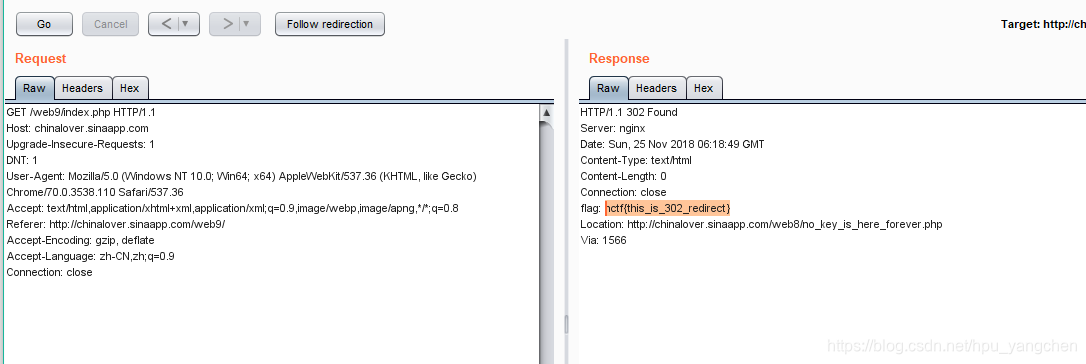
Task: Click response Connection: close line
Action: (x=623, y=192)
